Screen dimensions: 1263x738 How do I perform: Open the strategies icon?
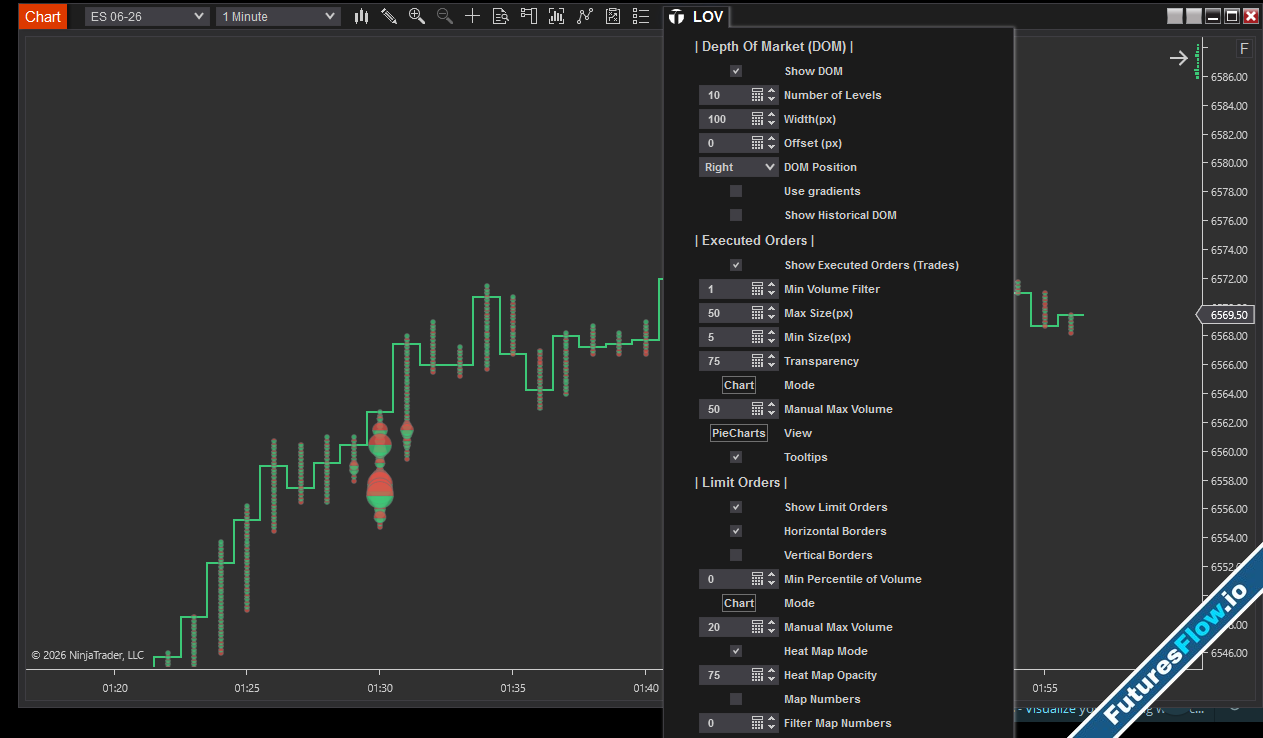(x=613, y=16)
